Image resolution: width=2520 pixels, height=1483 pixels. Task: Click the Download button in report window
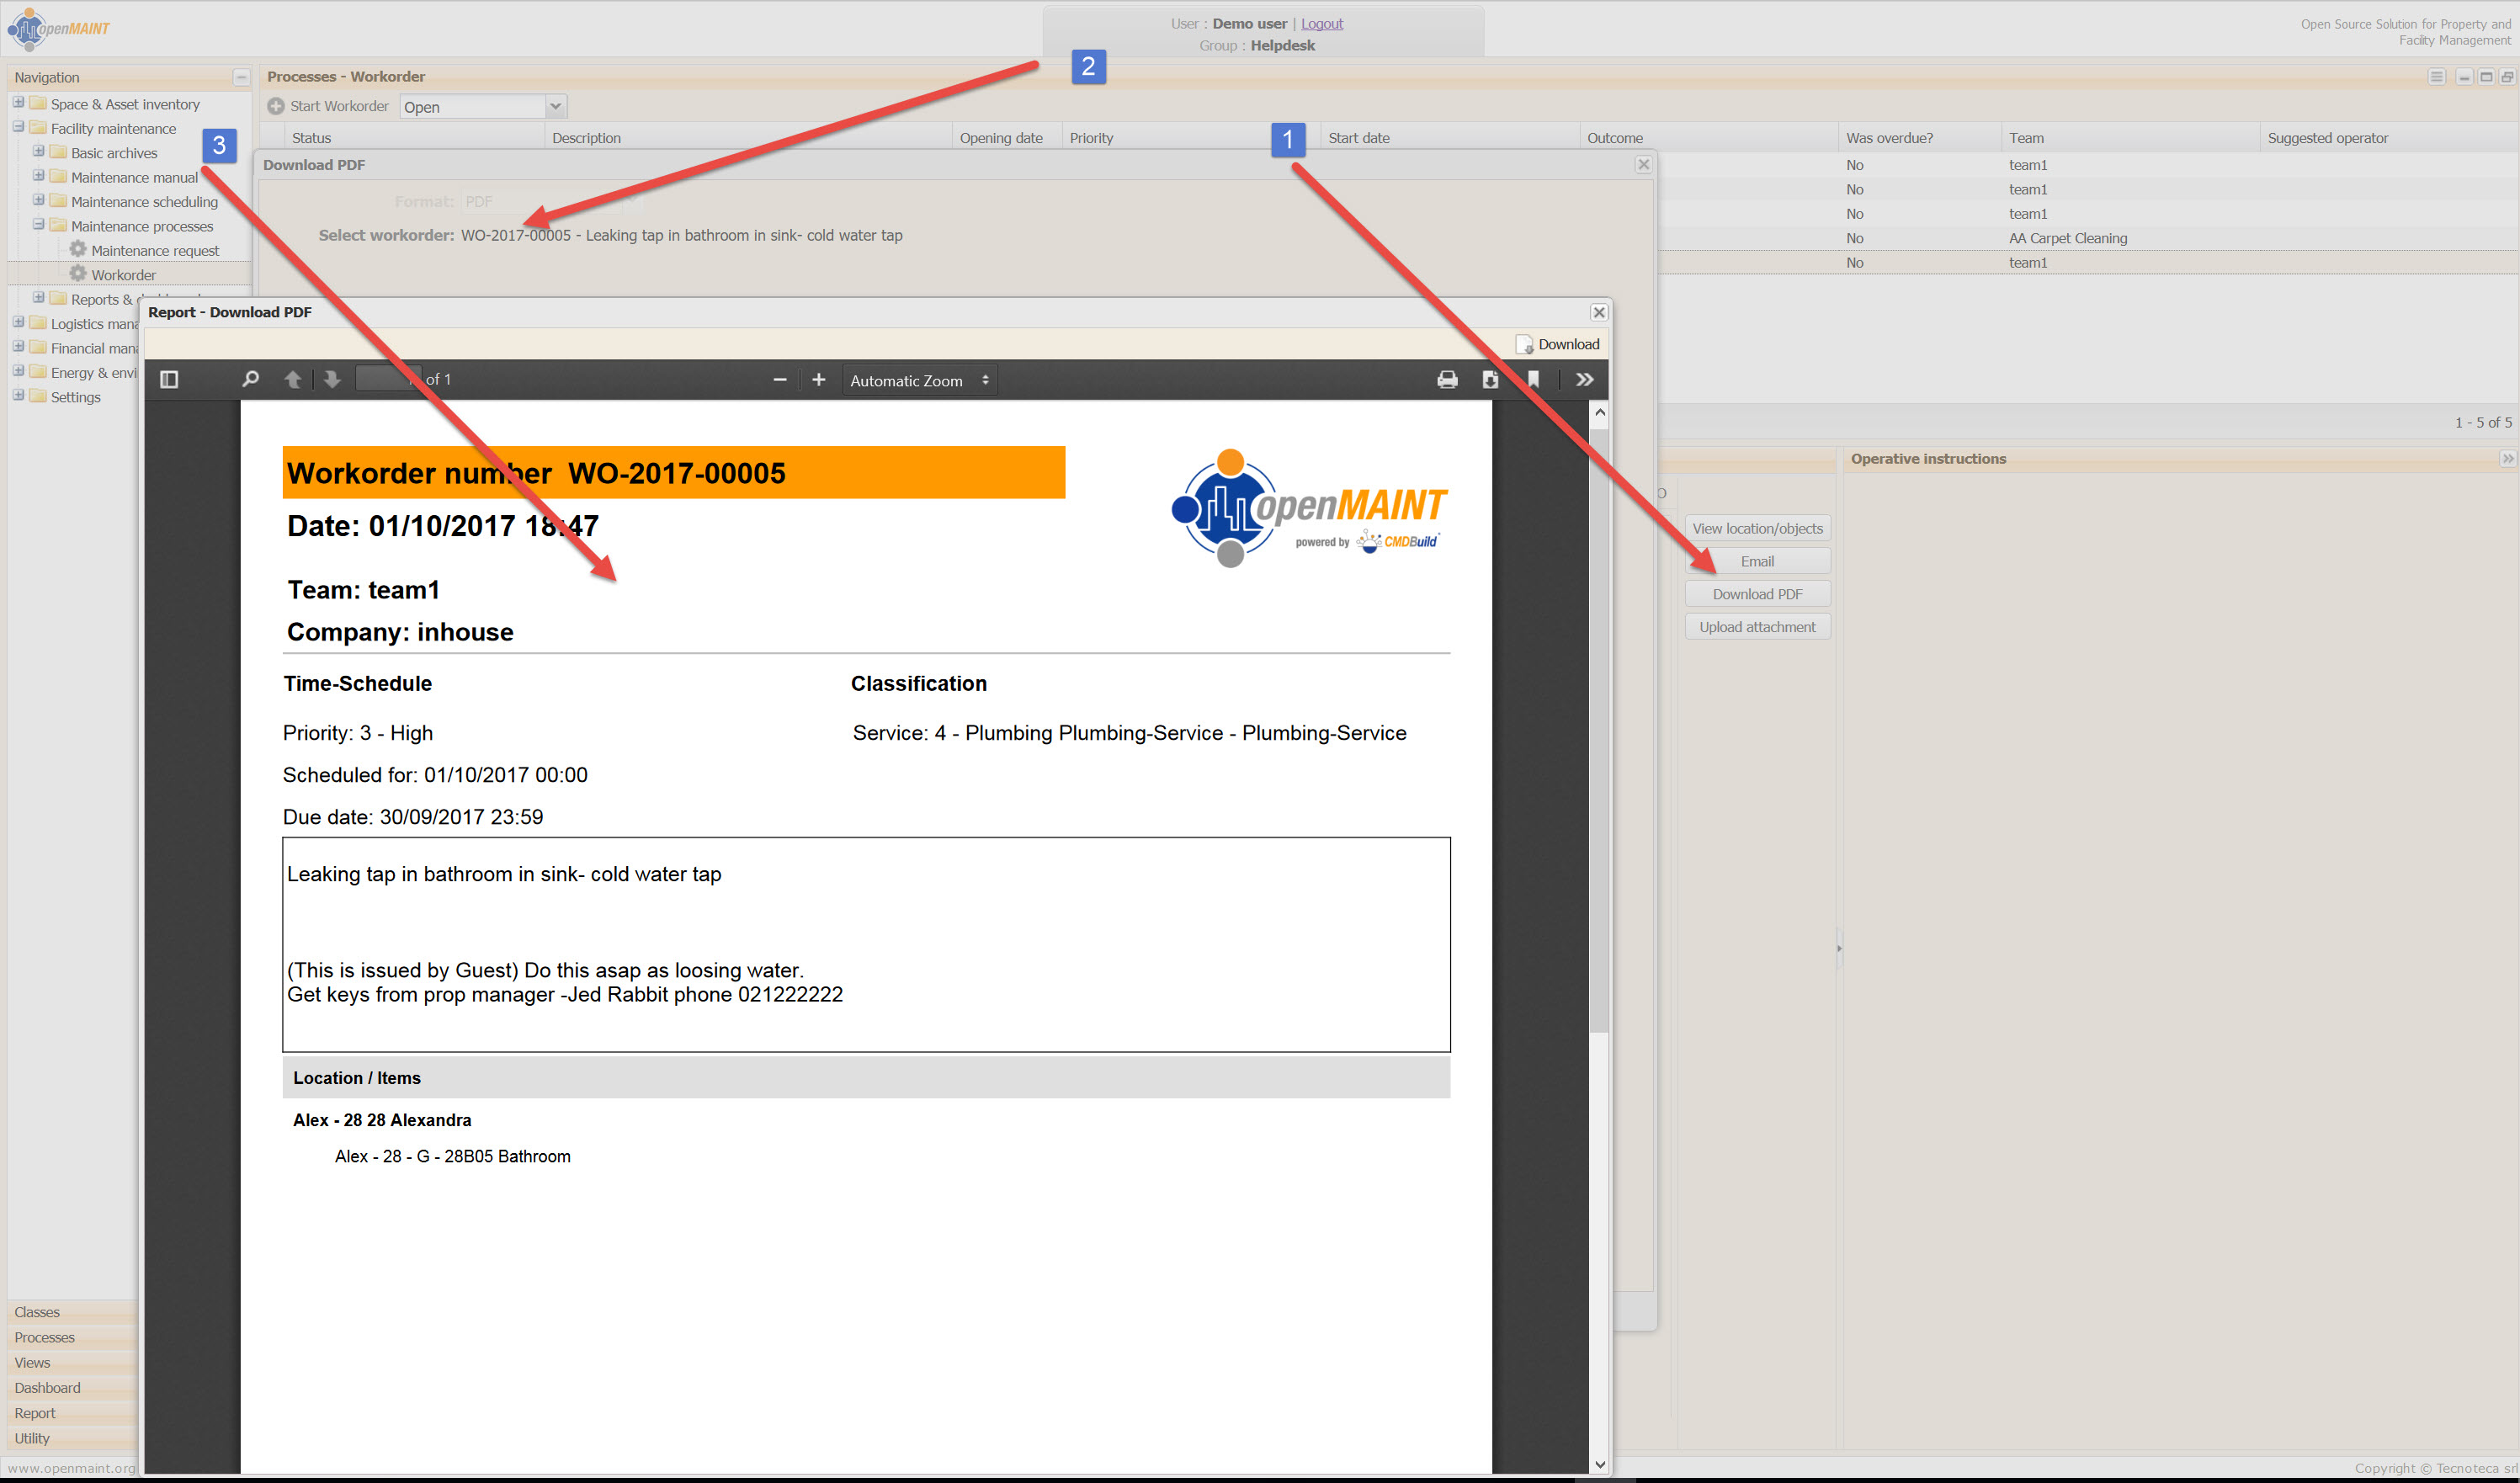1558,344
